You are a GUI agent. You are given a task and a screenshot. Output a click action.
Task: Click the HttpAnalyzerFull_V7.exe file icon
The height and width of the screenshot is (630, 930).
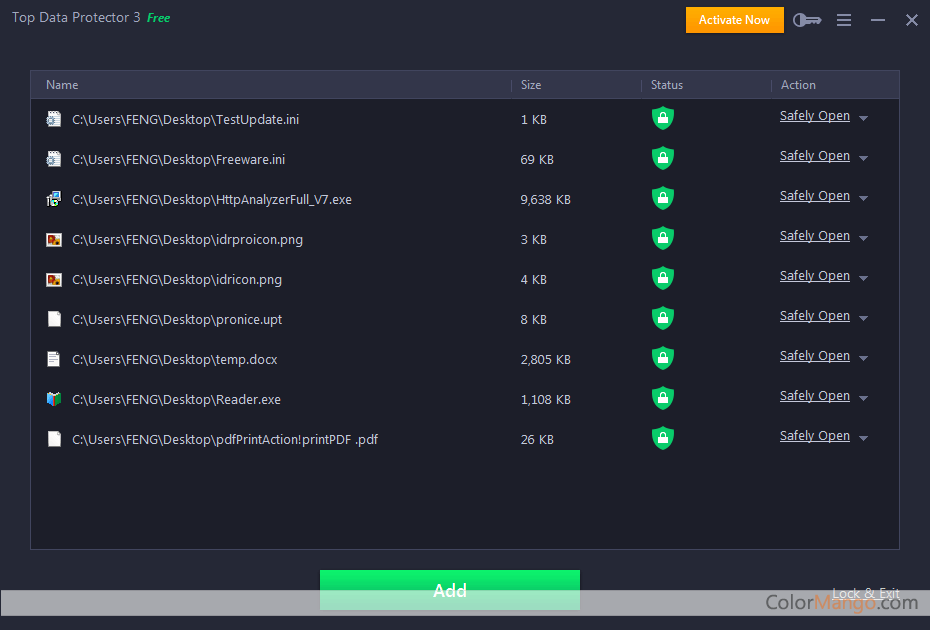tap(54, 199)
